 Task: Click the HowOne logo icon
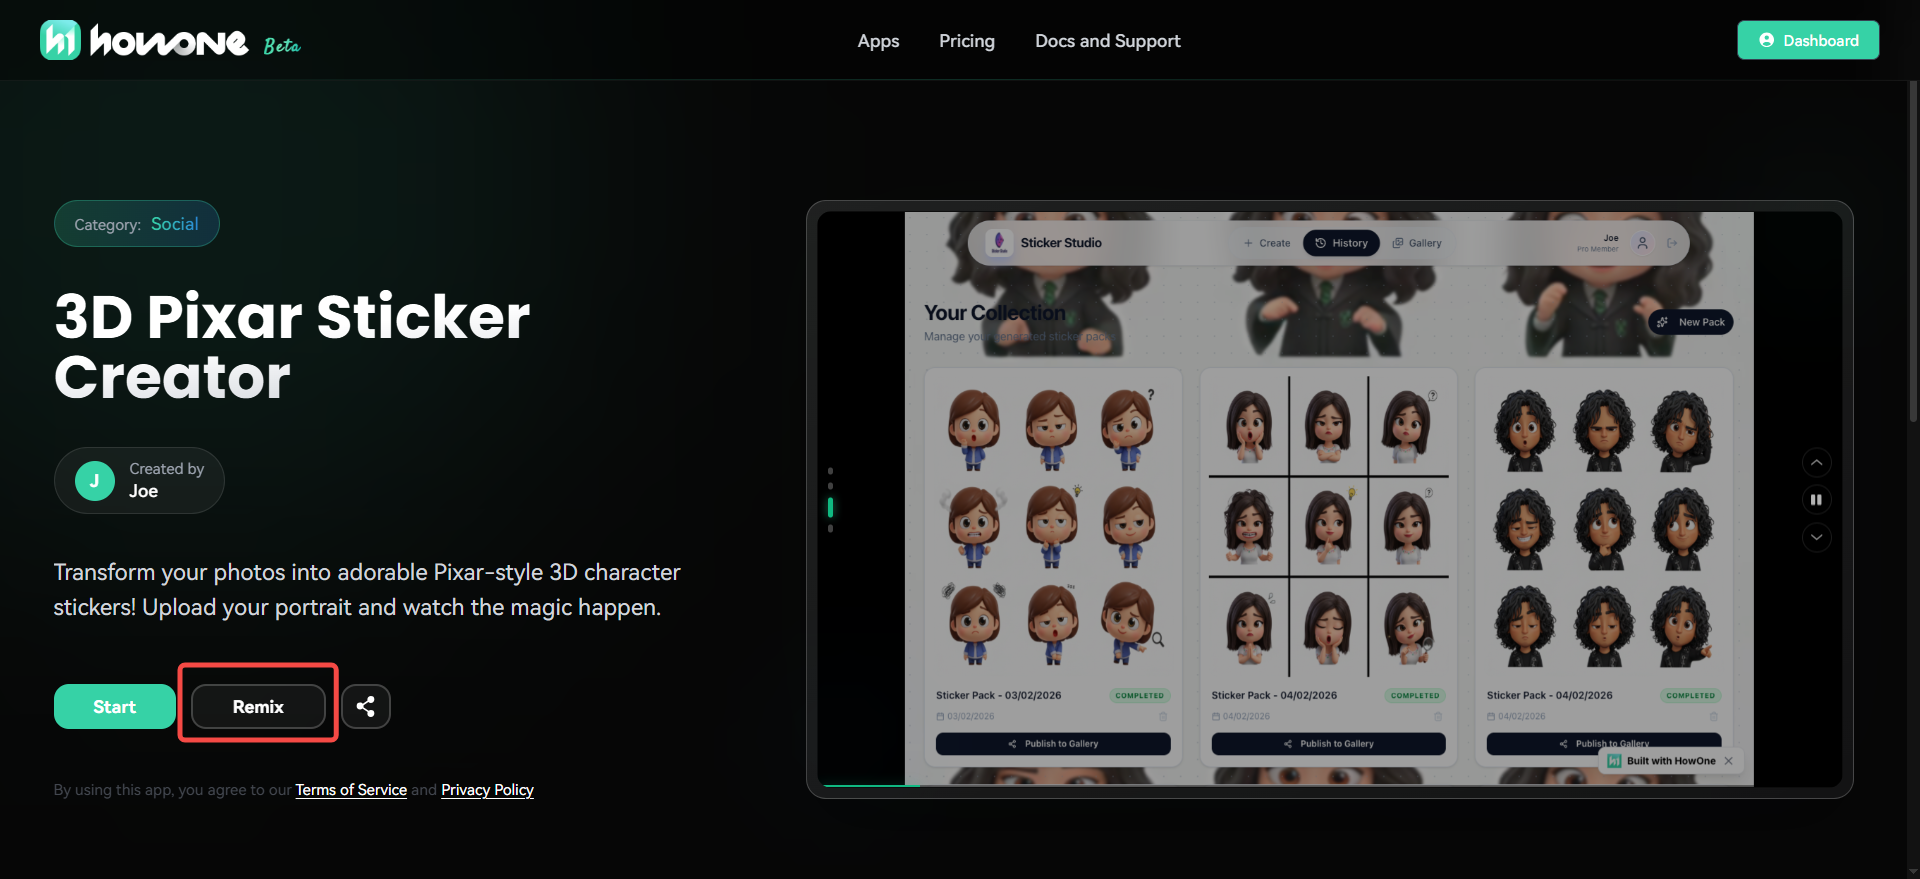pos(60,40)
